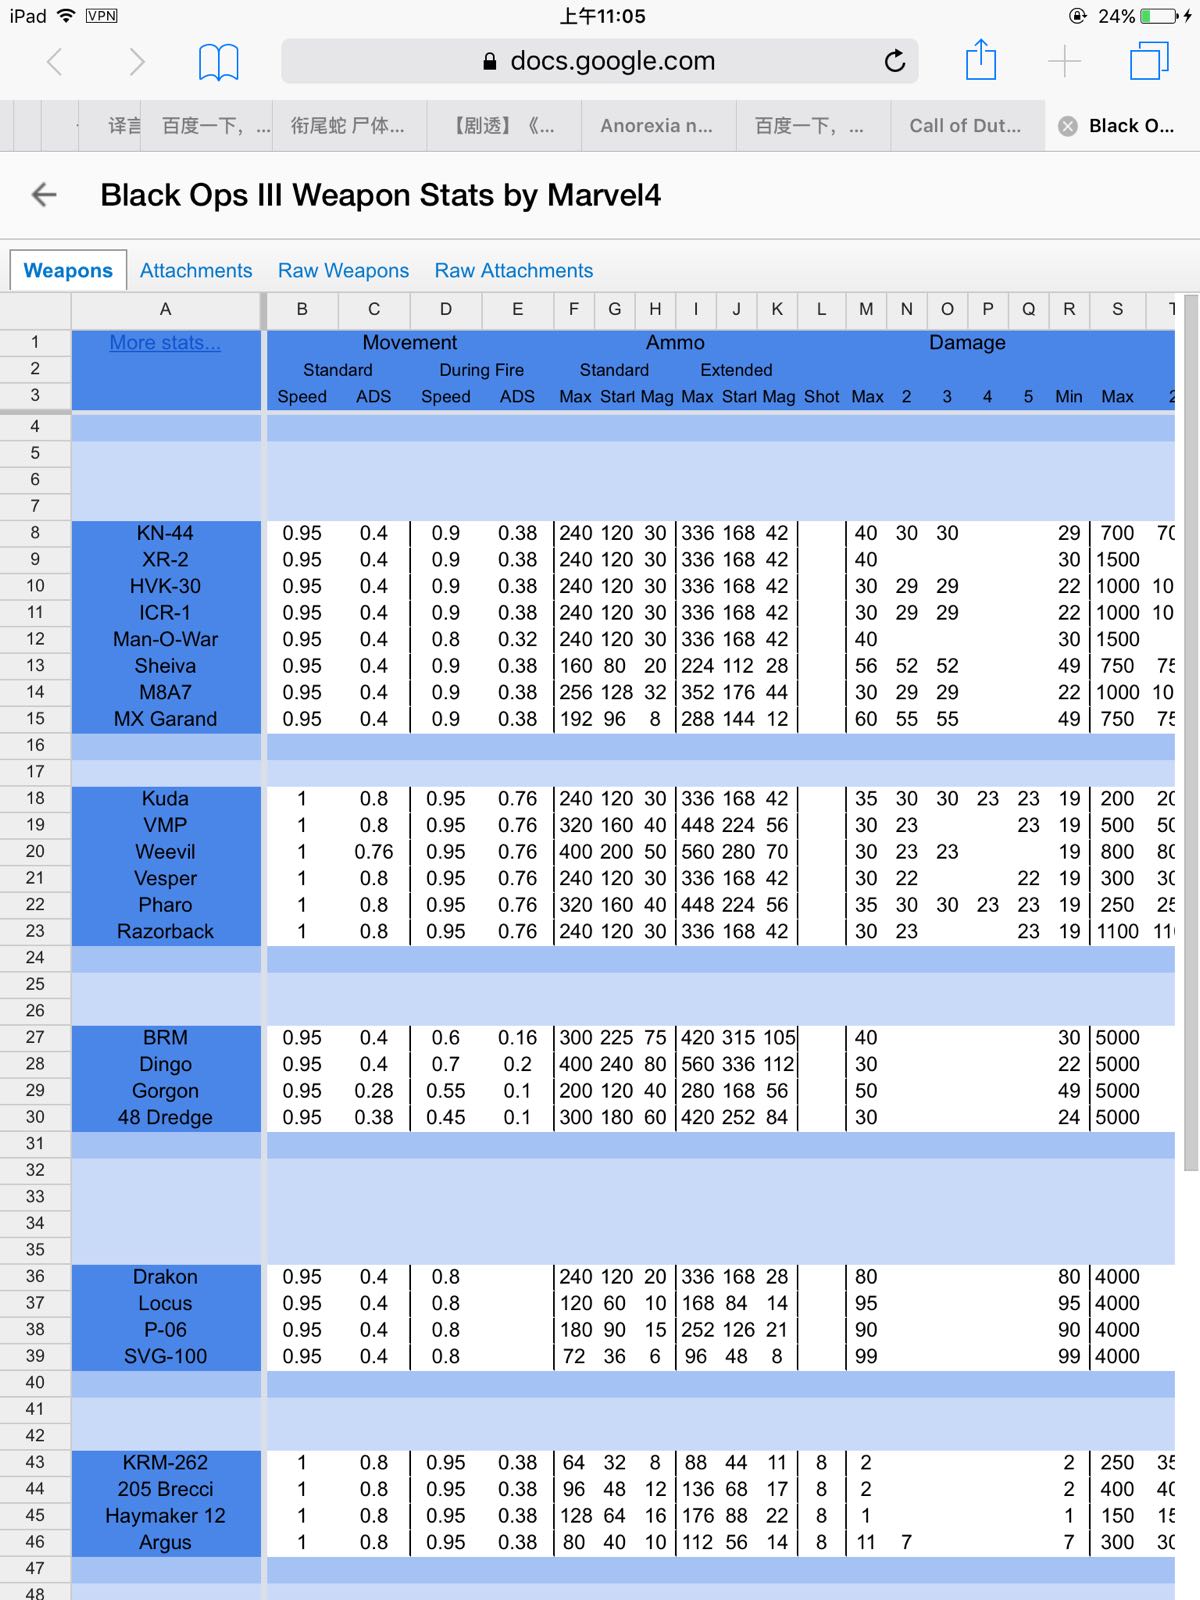Select the Sheiva weapon cell
Screen dimensions: 1200x1600
(x=165, y=666)
